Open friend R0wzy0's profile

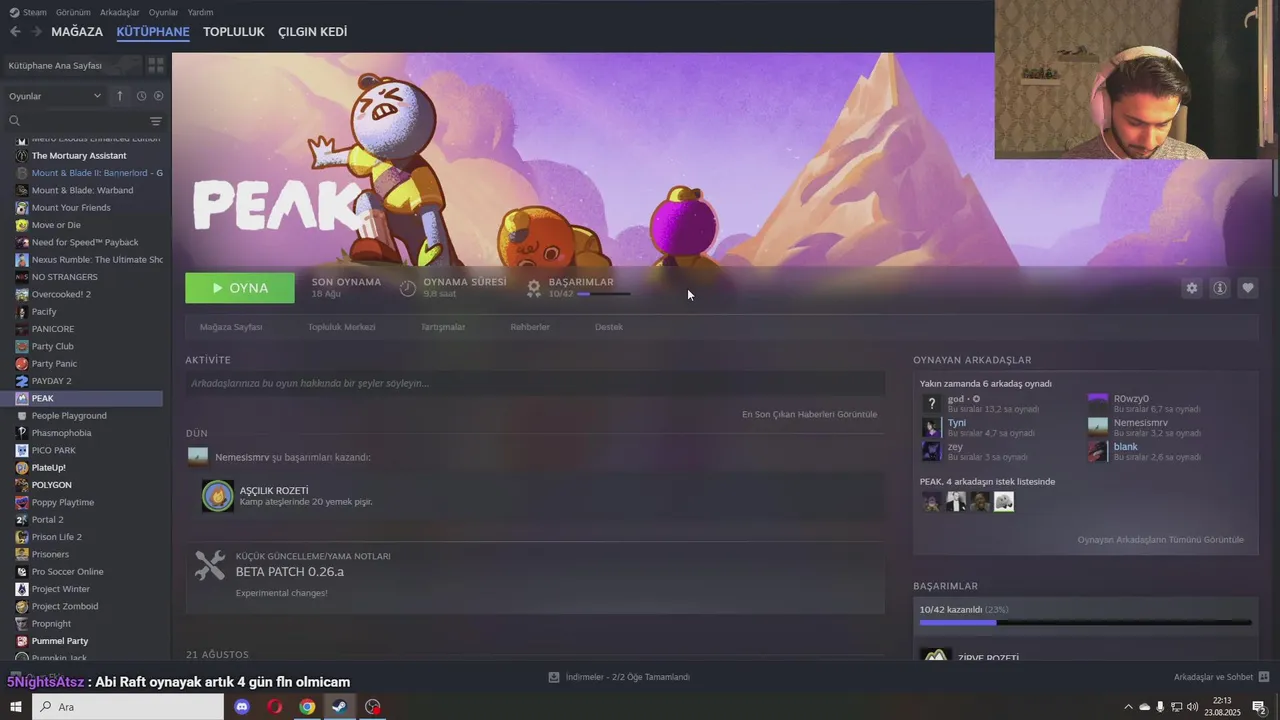[1131, 399]
